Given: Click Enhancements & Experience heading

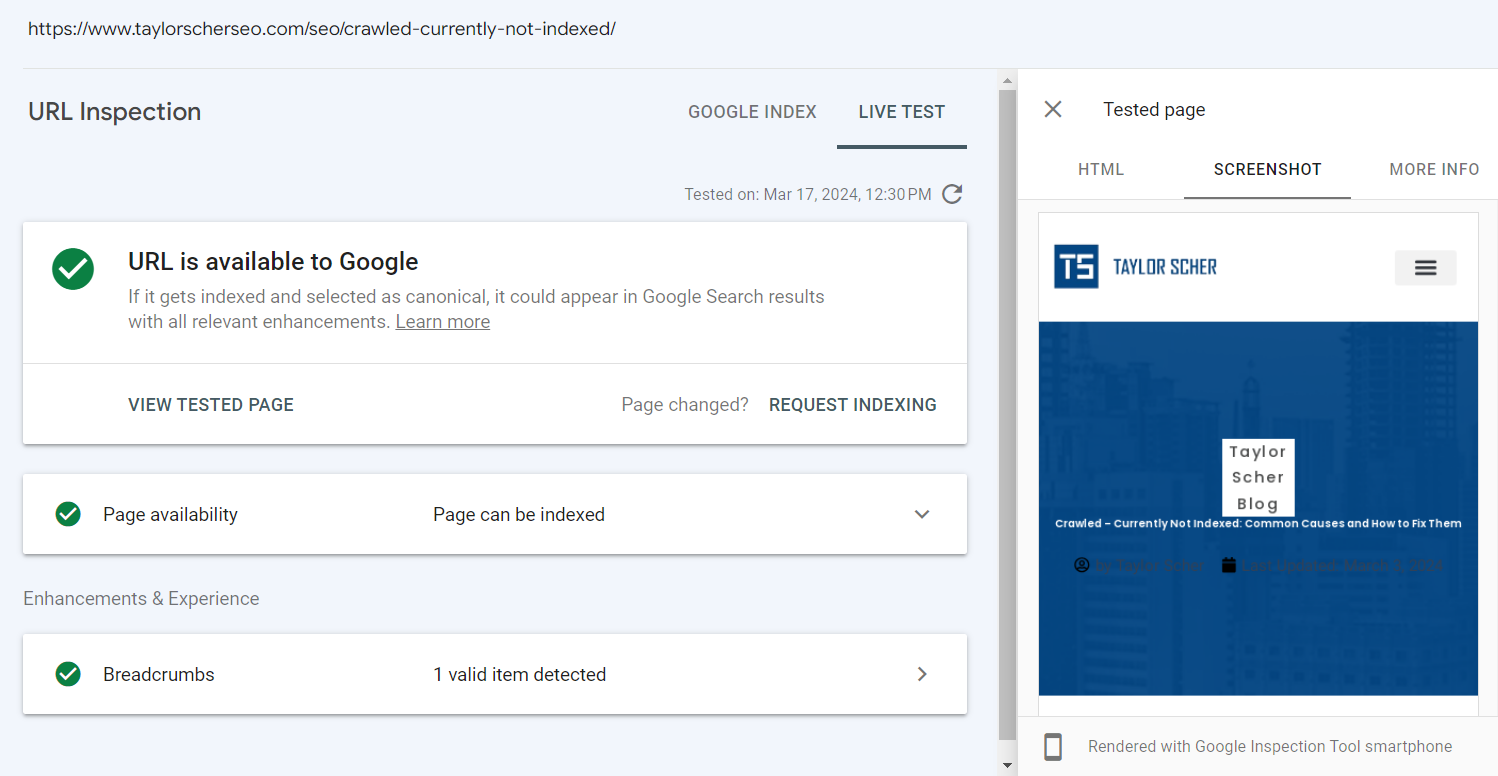Looking at the screenshot, I should click(x=141, y=598).
